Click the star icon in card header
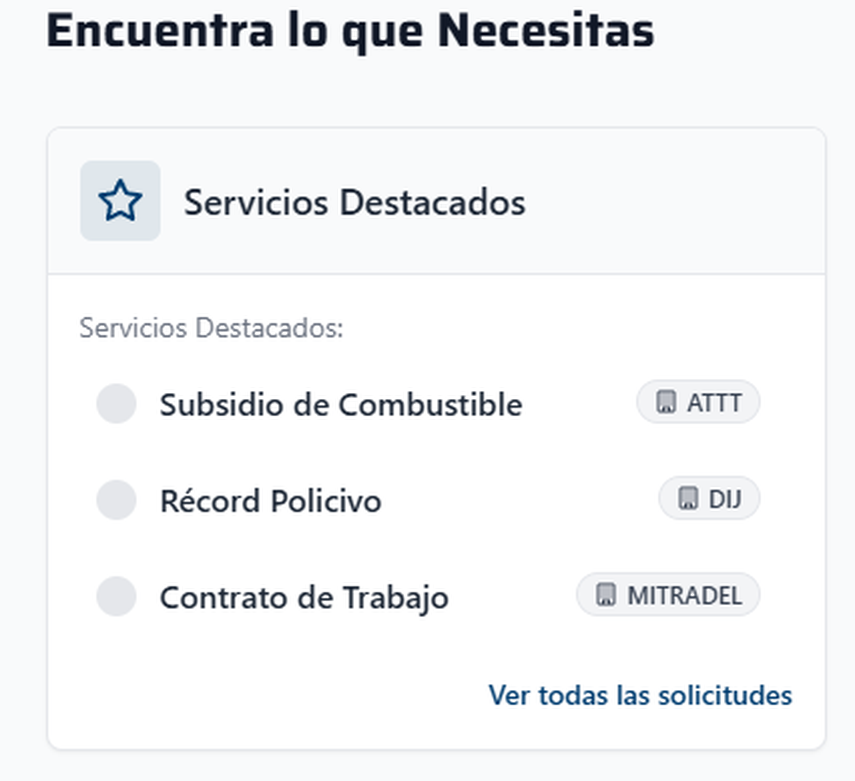Viewport: 855px width, 781px height. 120,201
